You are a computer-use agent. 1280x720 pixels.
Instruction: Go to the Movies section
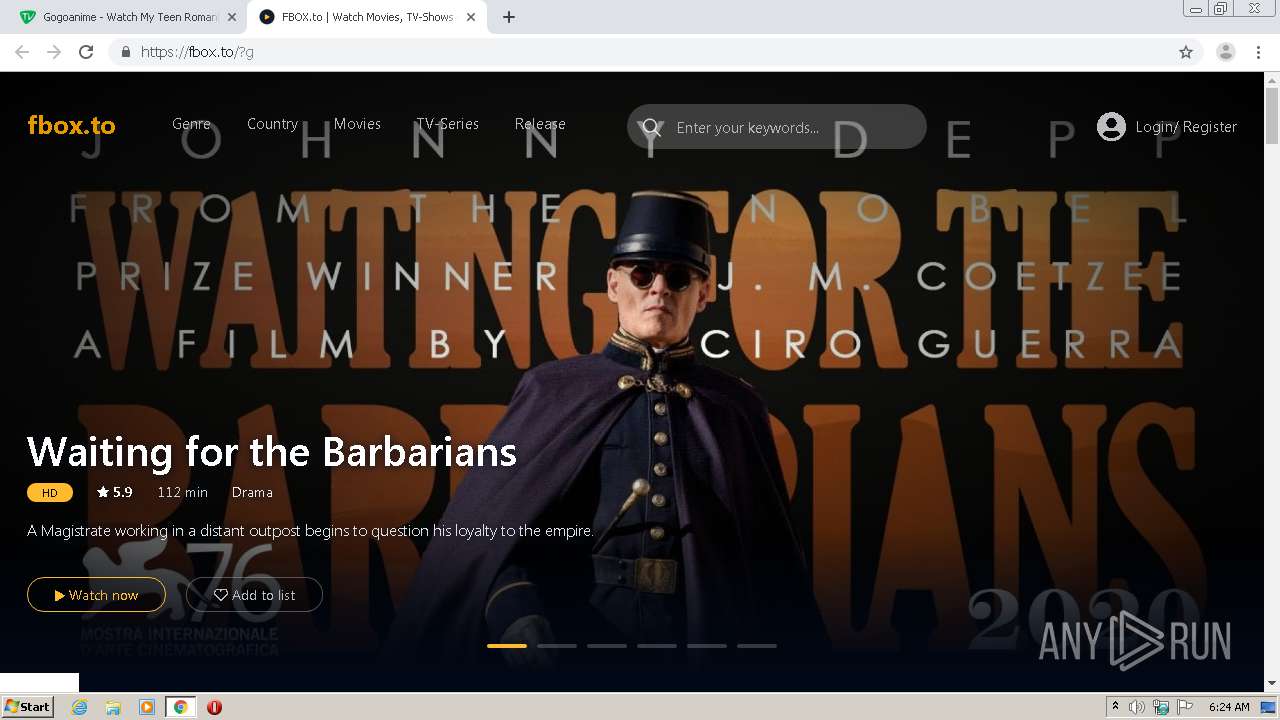pos(357,124)
